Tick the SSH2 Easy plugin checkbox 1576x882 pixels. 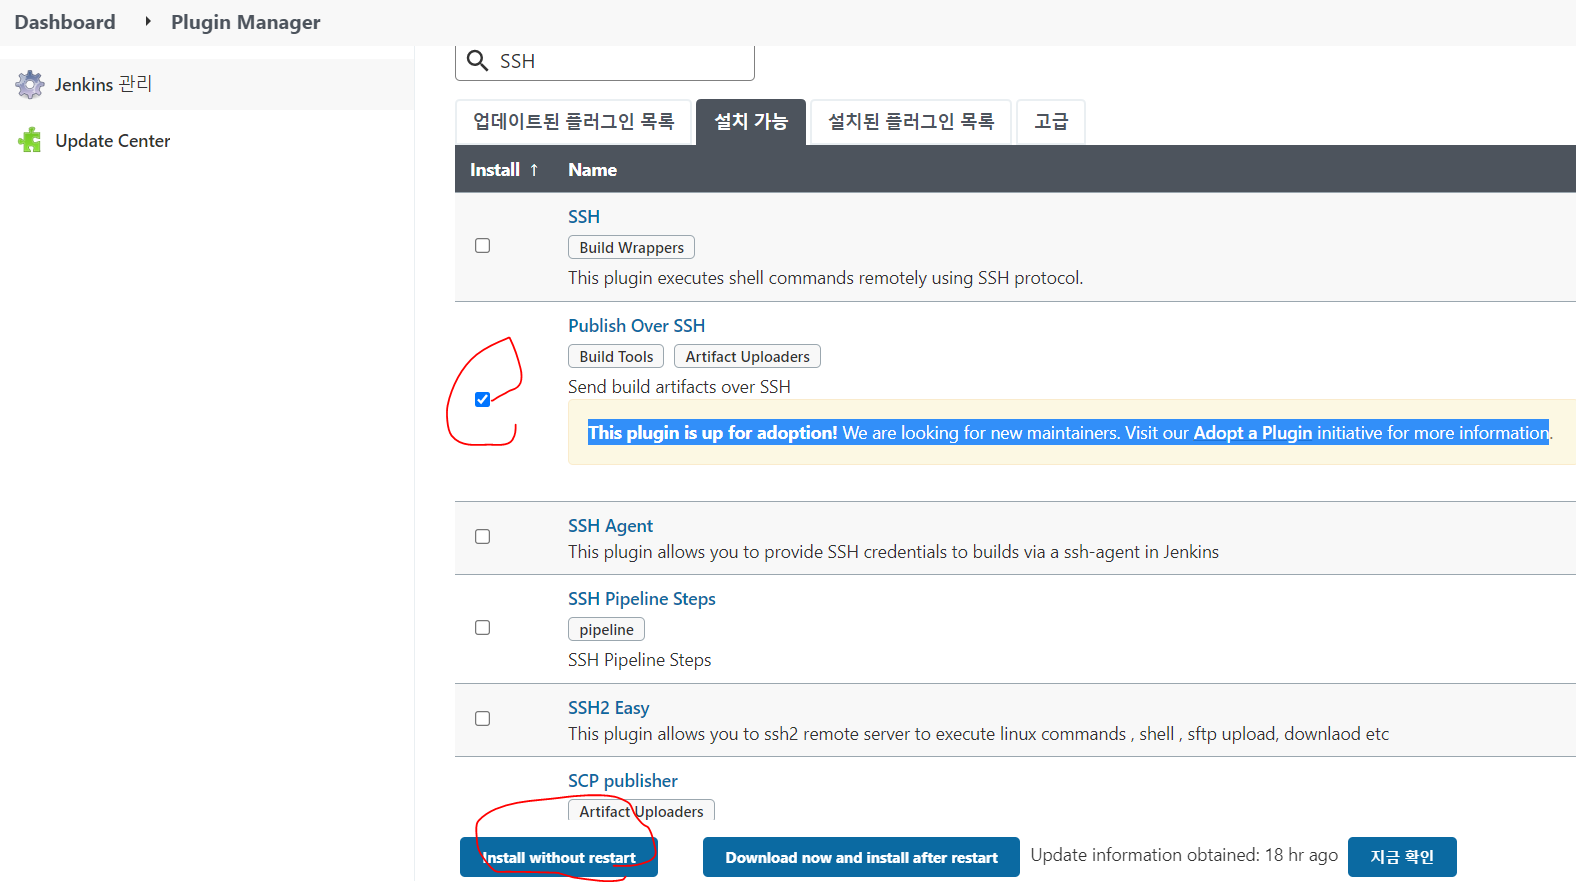coord(483,719)
